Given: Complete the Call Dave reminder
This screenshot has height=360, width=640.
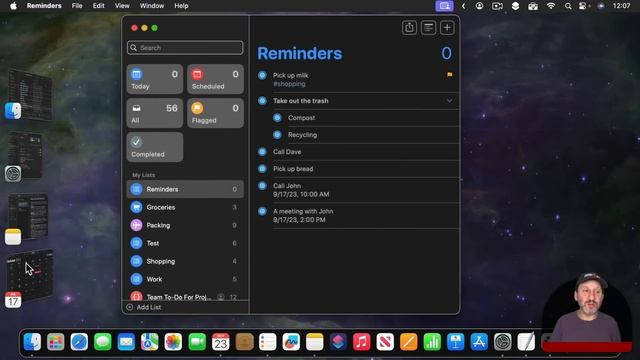Looking at the screenshot, I should click(x=262, y=151).
